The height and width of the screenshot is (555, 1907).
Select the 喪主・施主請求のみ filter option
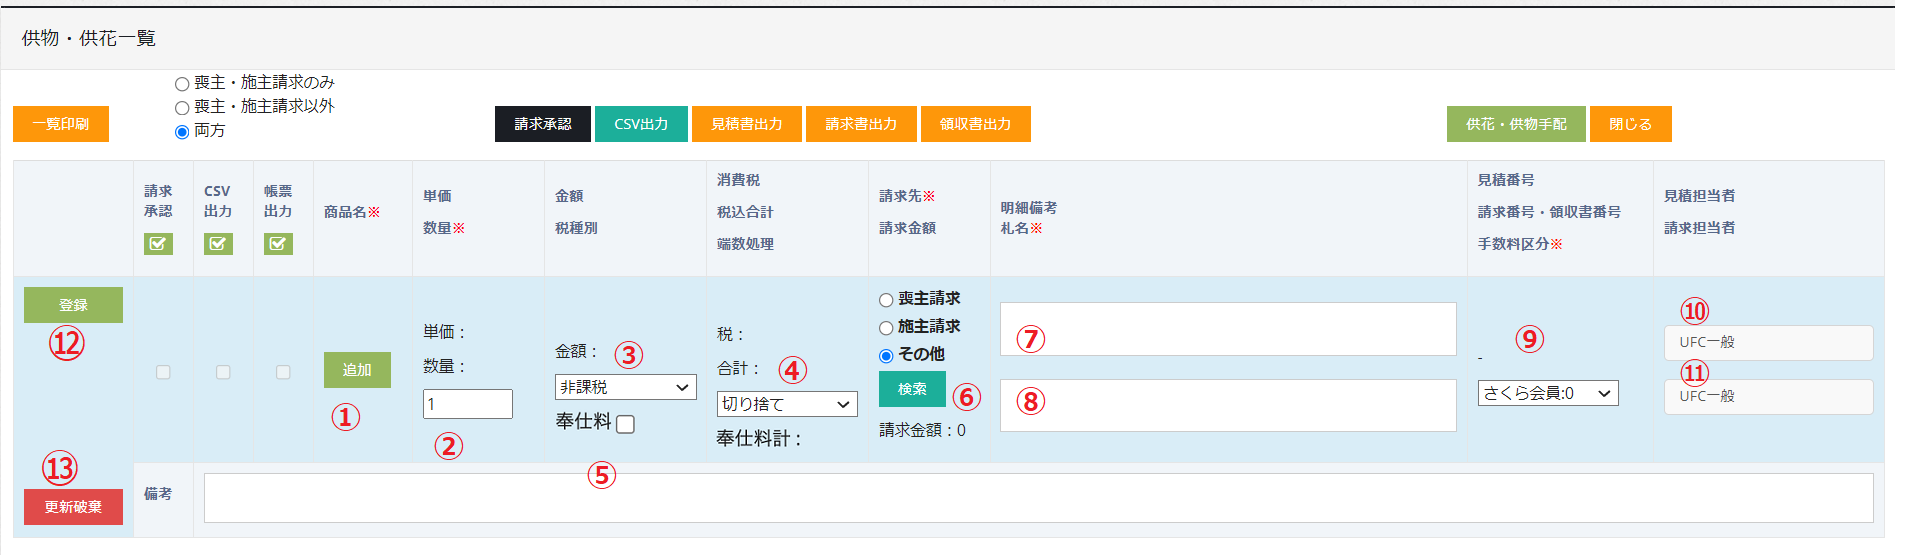(x=182, y=84)
